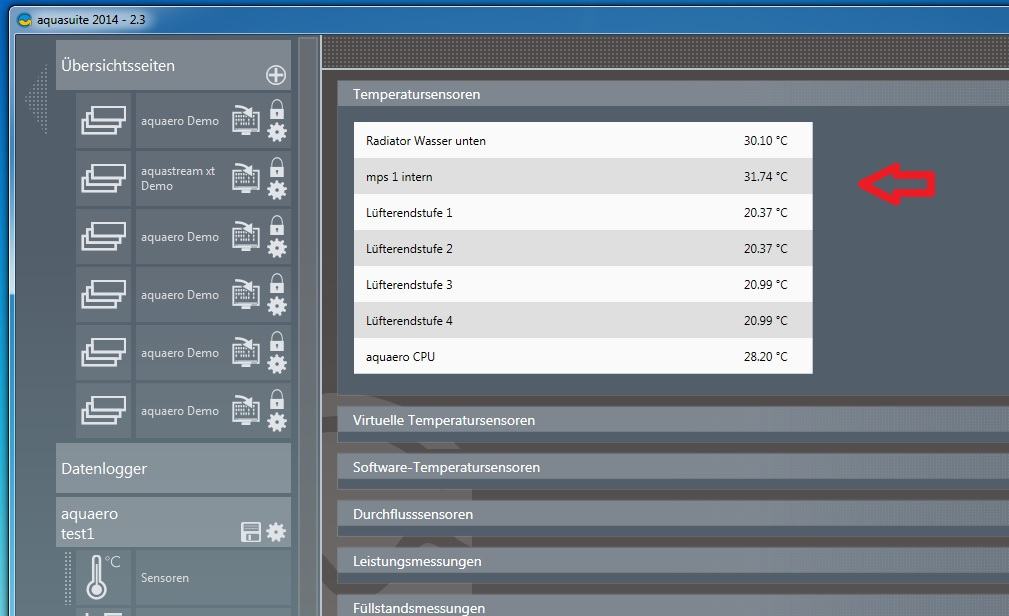Screen dimensions: 1009x616
Task: Collapse the Temperatursensoren panel
Action: click(x=673, y=94)
